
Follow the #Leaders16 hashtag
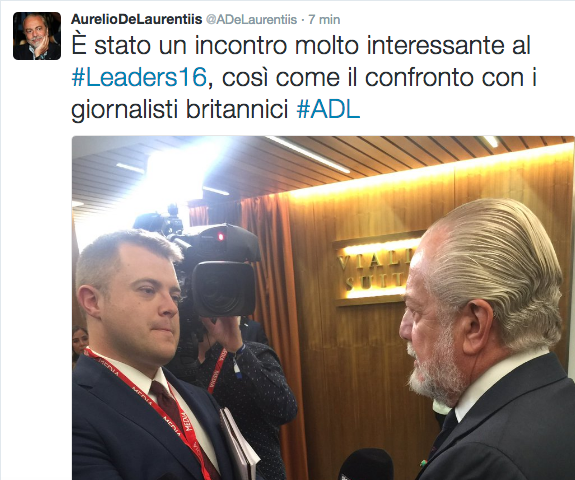pos(139,77)
